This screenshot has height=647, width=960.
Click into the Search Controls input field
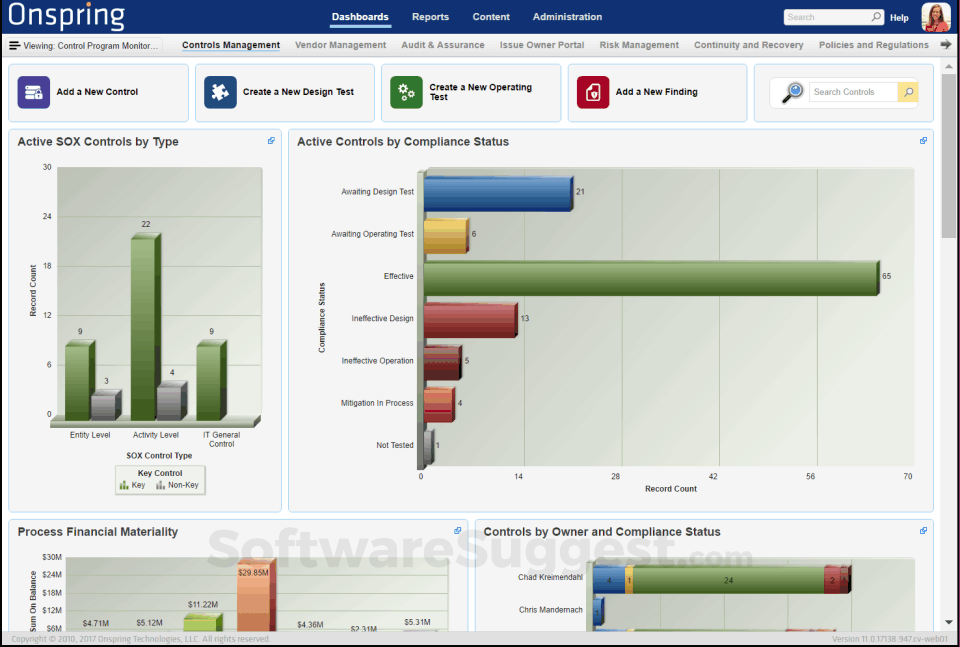click(x=852, y=92)
